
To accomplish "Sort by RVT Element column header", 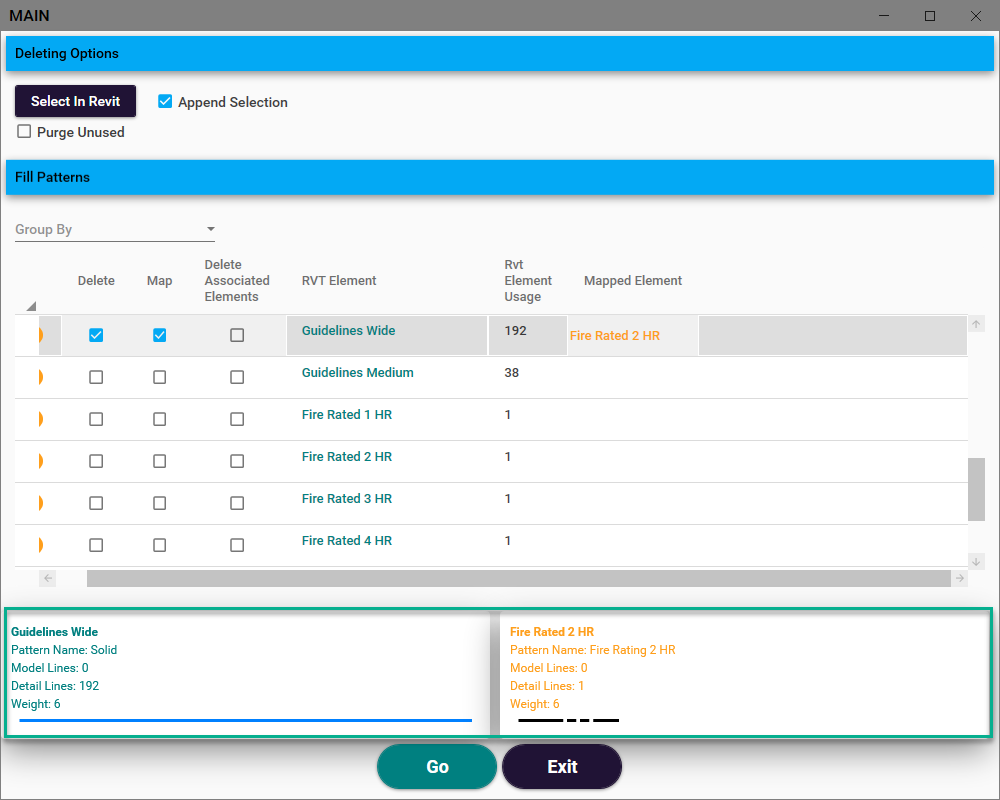I will [339, 281].
